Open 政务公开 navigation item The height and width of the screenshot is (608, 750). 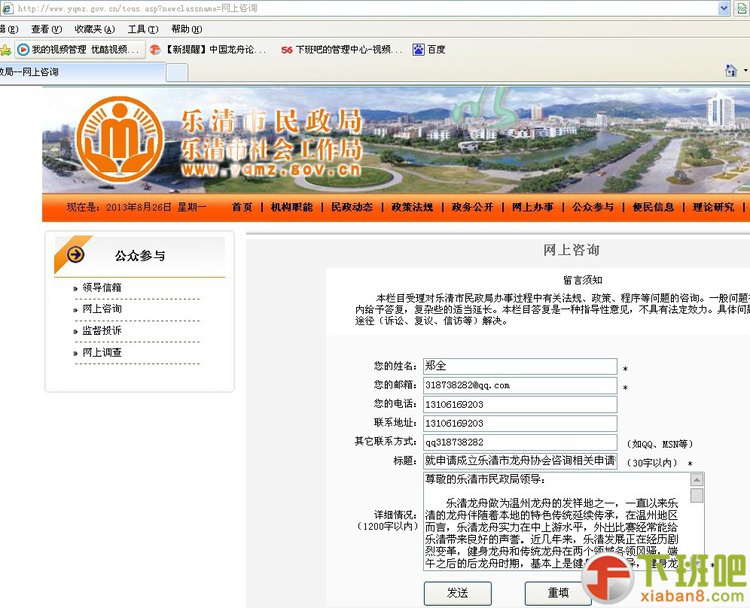click(x=473, y=207)
